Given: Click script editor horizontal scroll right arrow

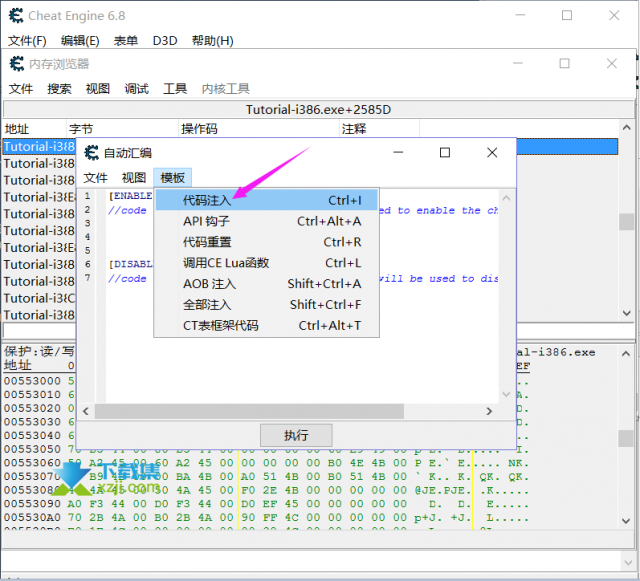Looking at the screenshot, I should click(489, 412).
